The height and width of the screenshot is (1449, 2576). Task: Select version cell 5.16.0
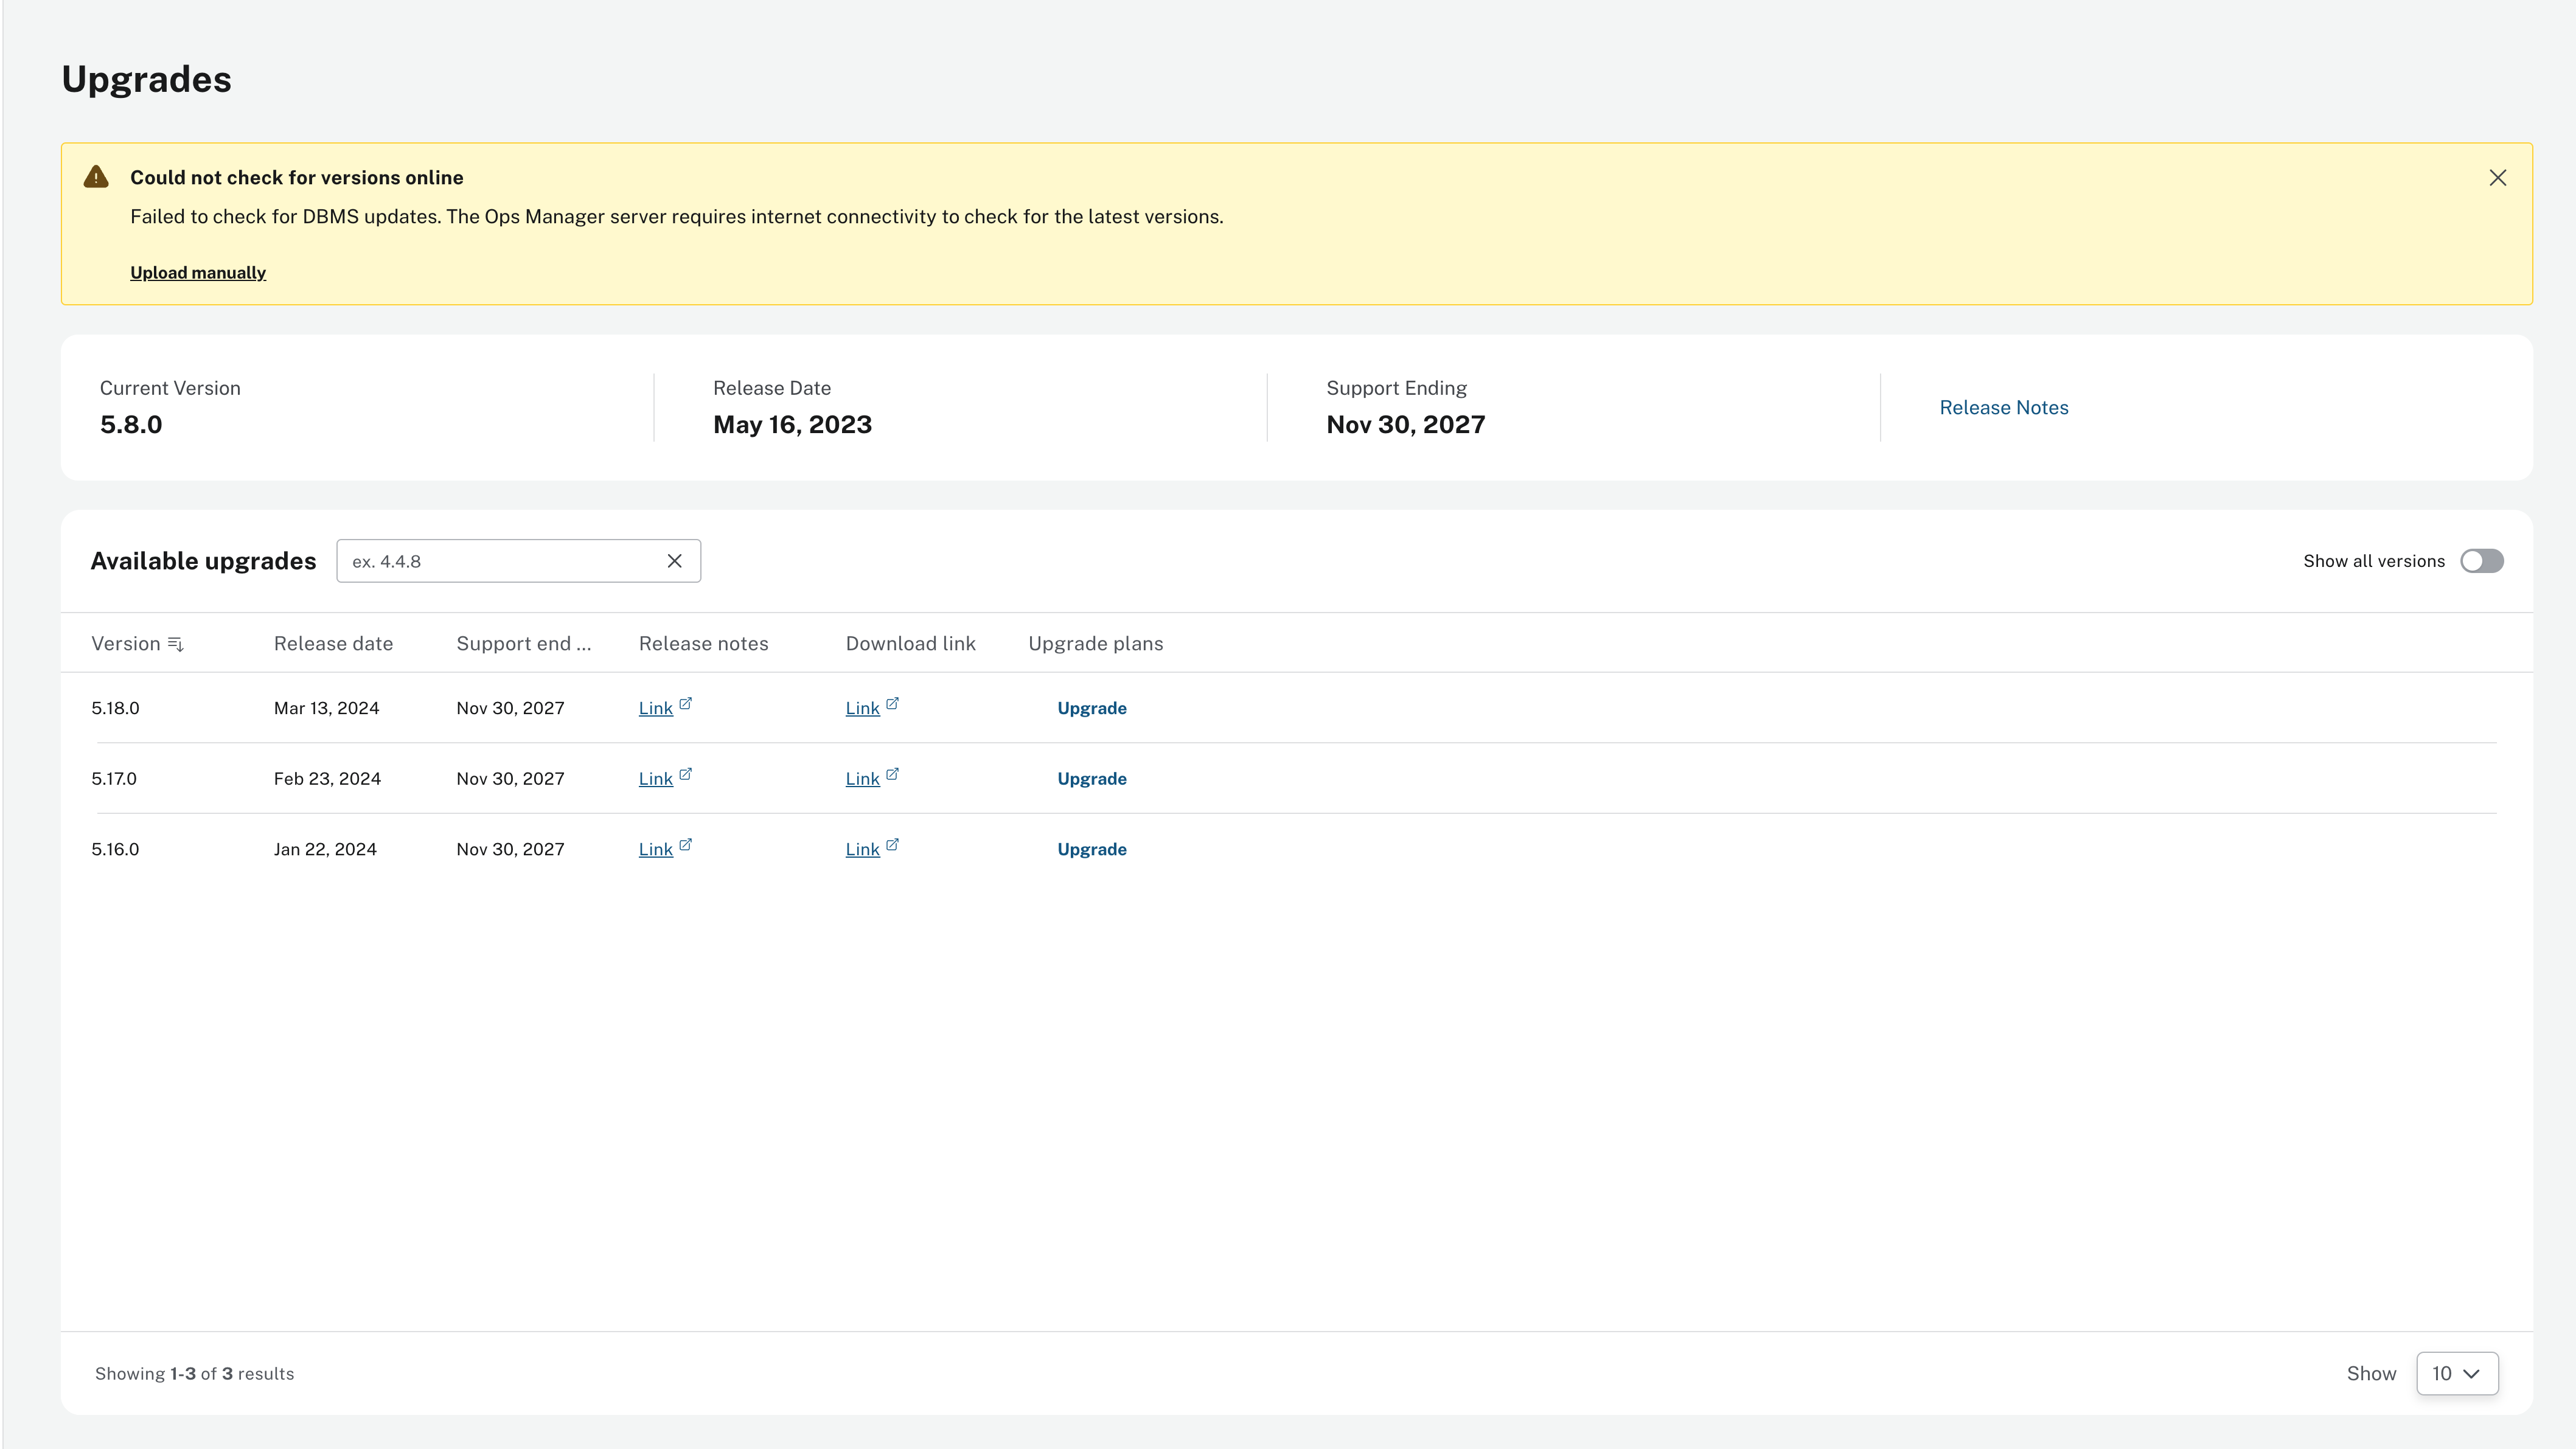pos(115,849)
